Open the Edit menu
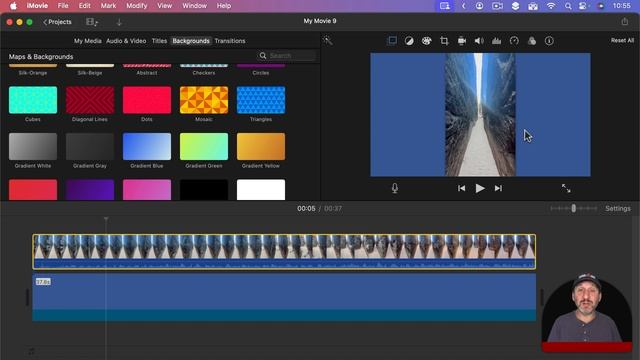Screen dimensions: 640x360 (84, 6)
